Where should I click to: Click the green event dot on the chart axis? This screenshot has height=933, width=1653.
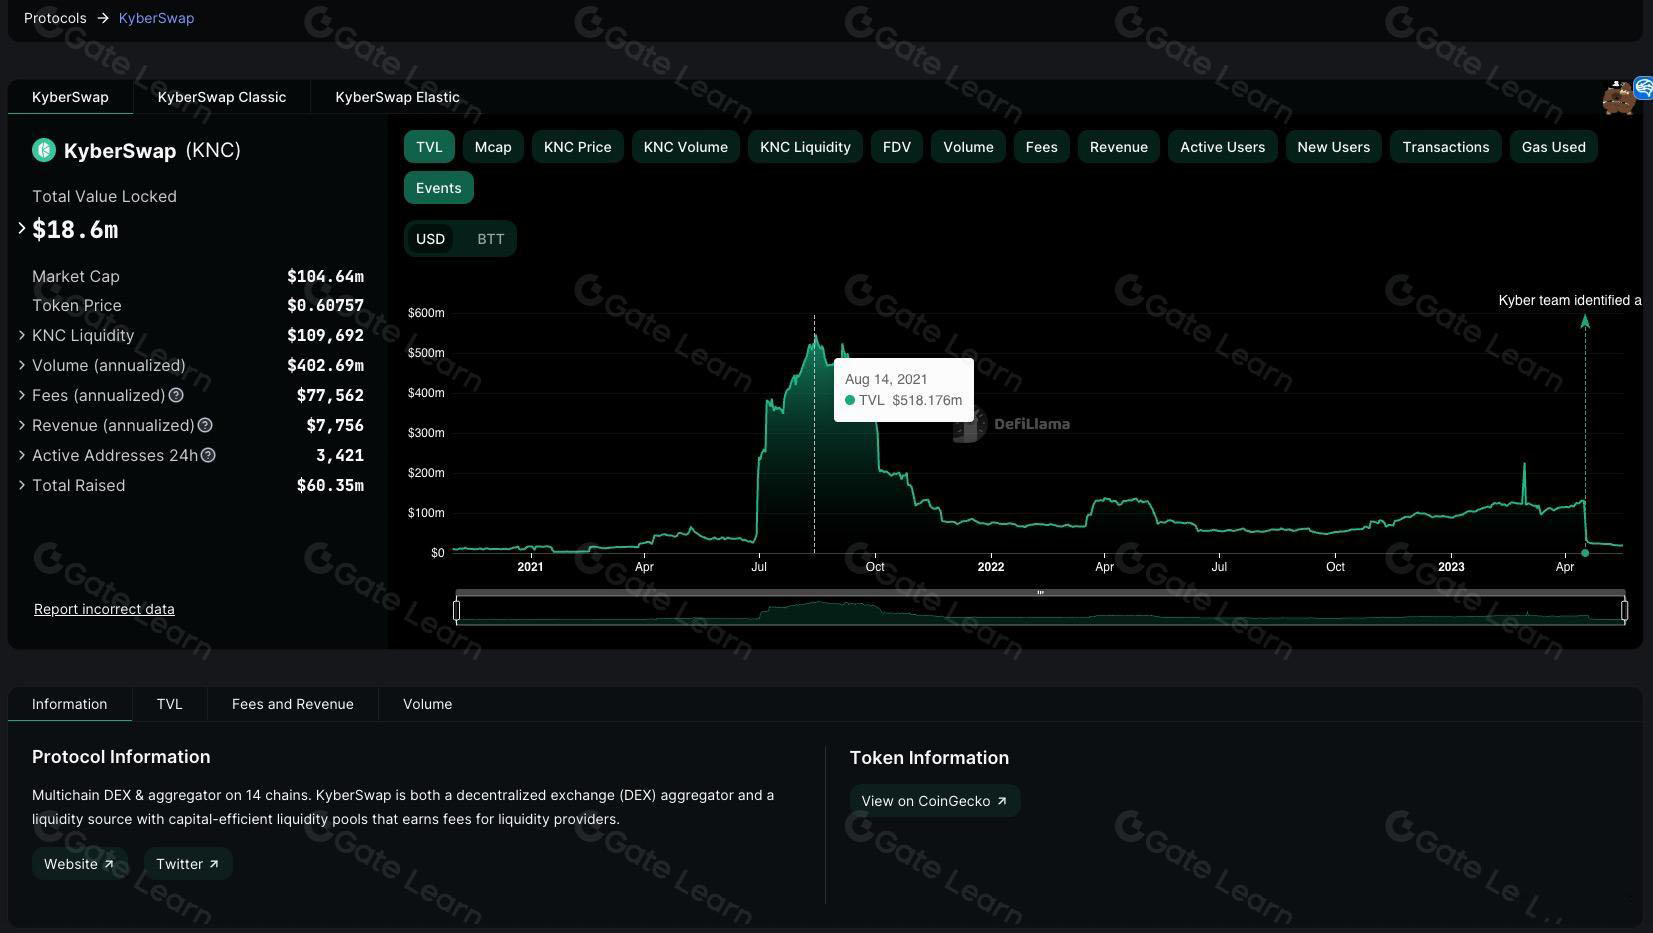coord(1585,553)
